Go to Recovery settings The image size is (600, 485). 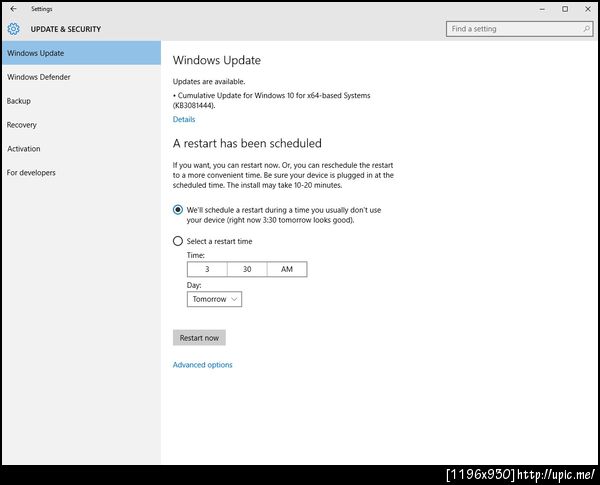82,125
